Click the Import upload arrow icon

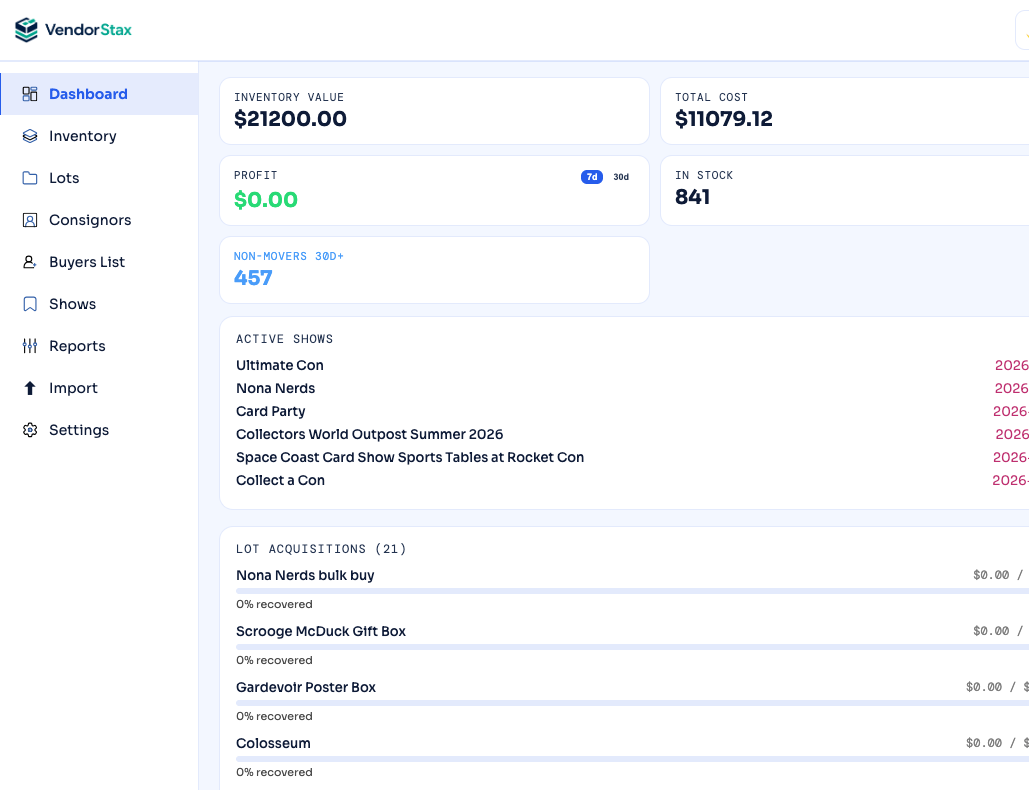click(30, 388)
